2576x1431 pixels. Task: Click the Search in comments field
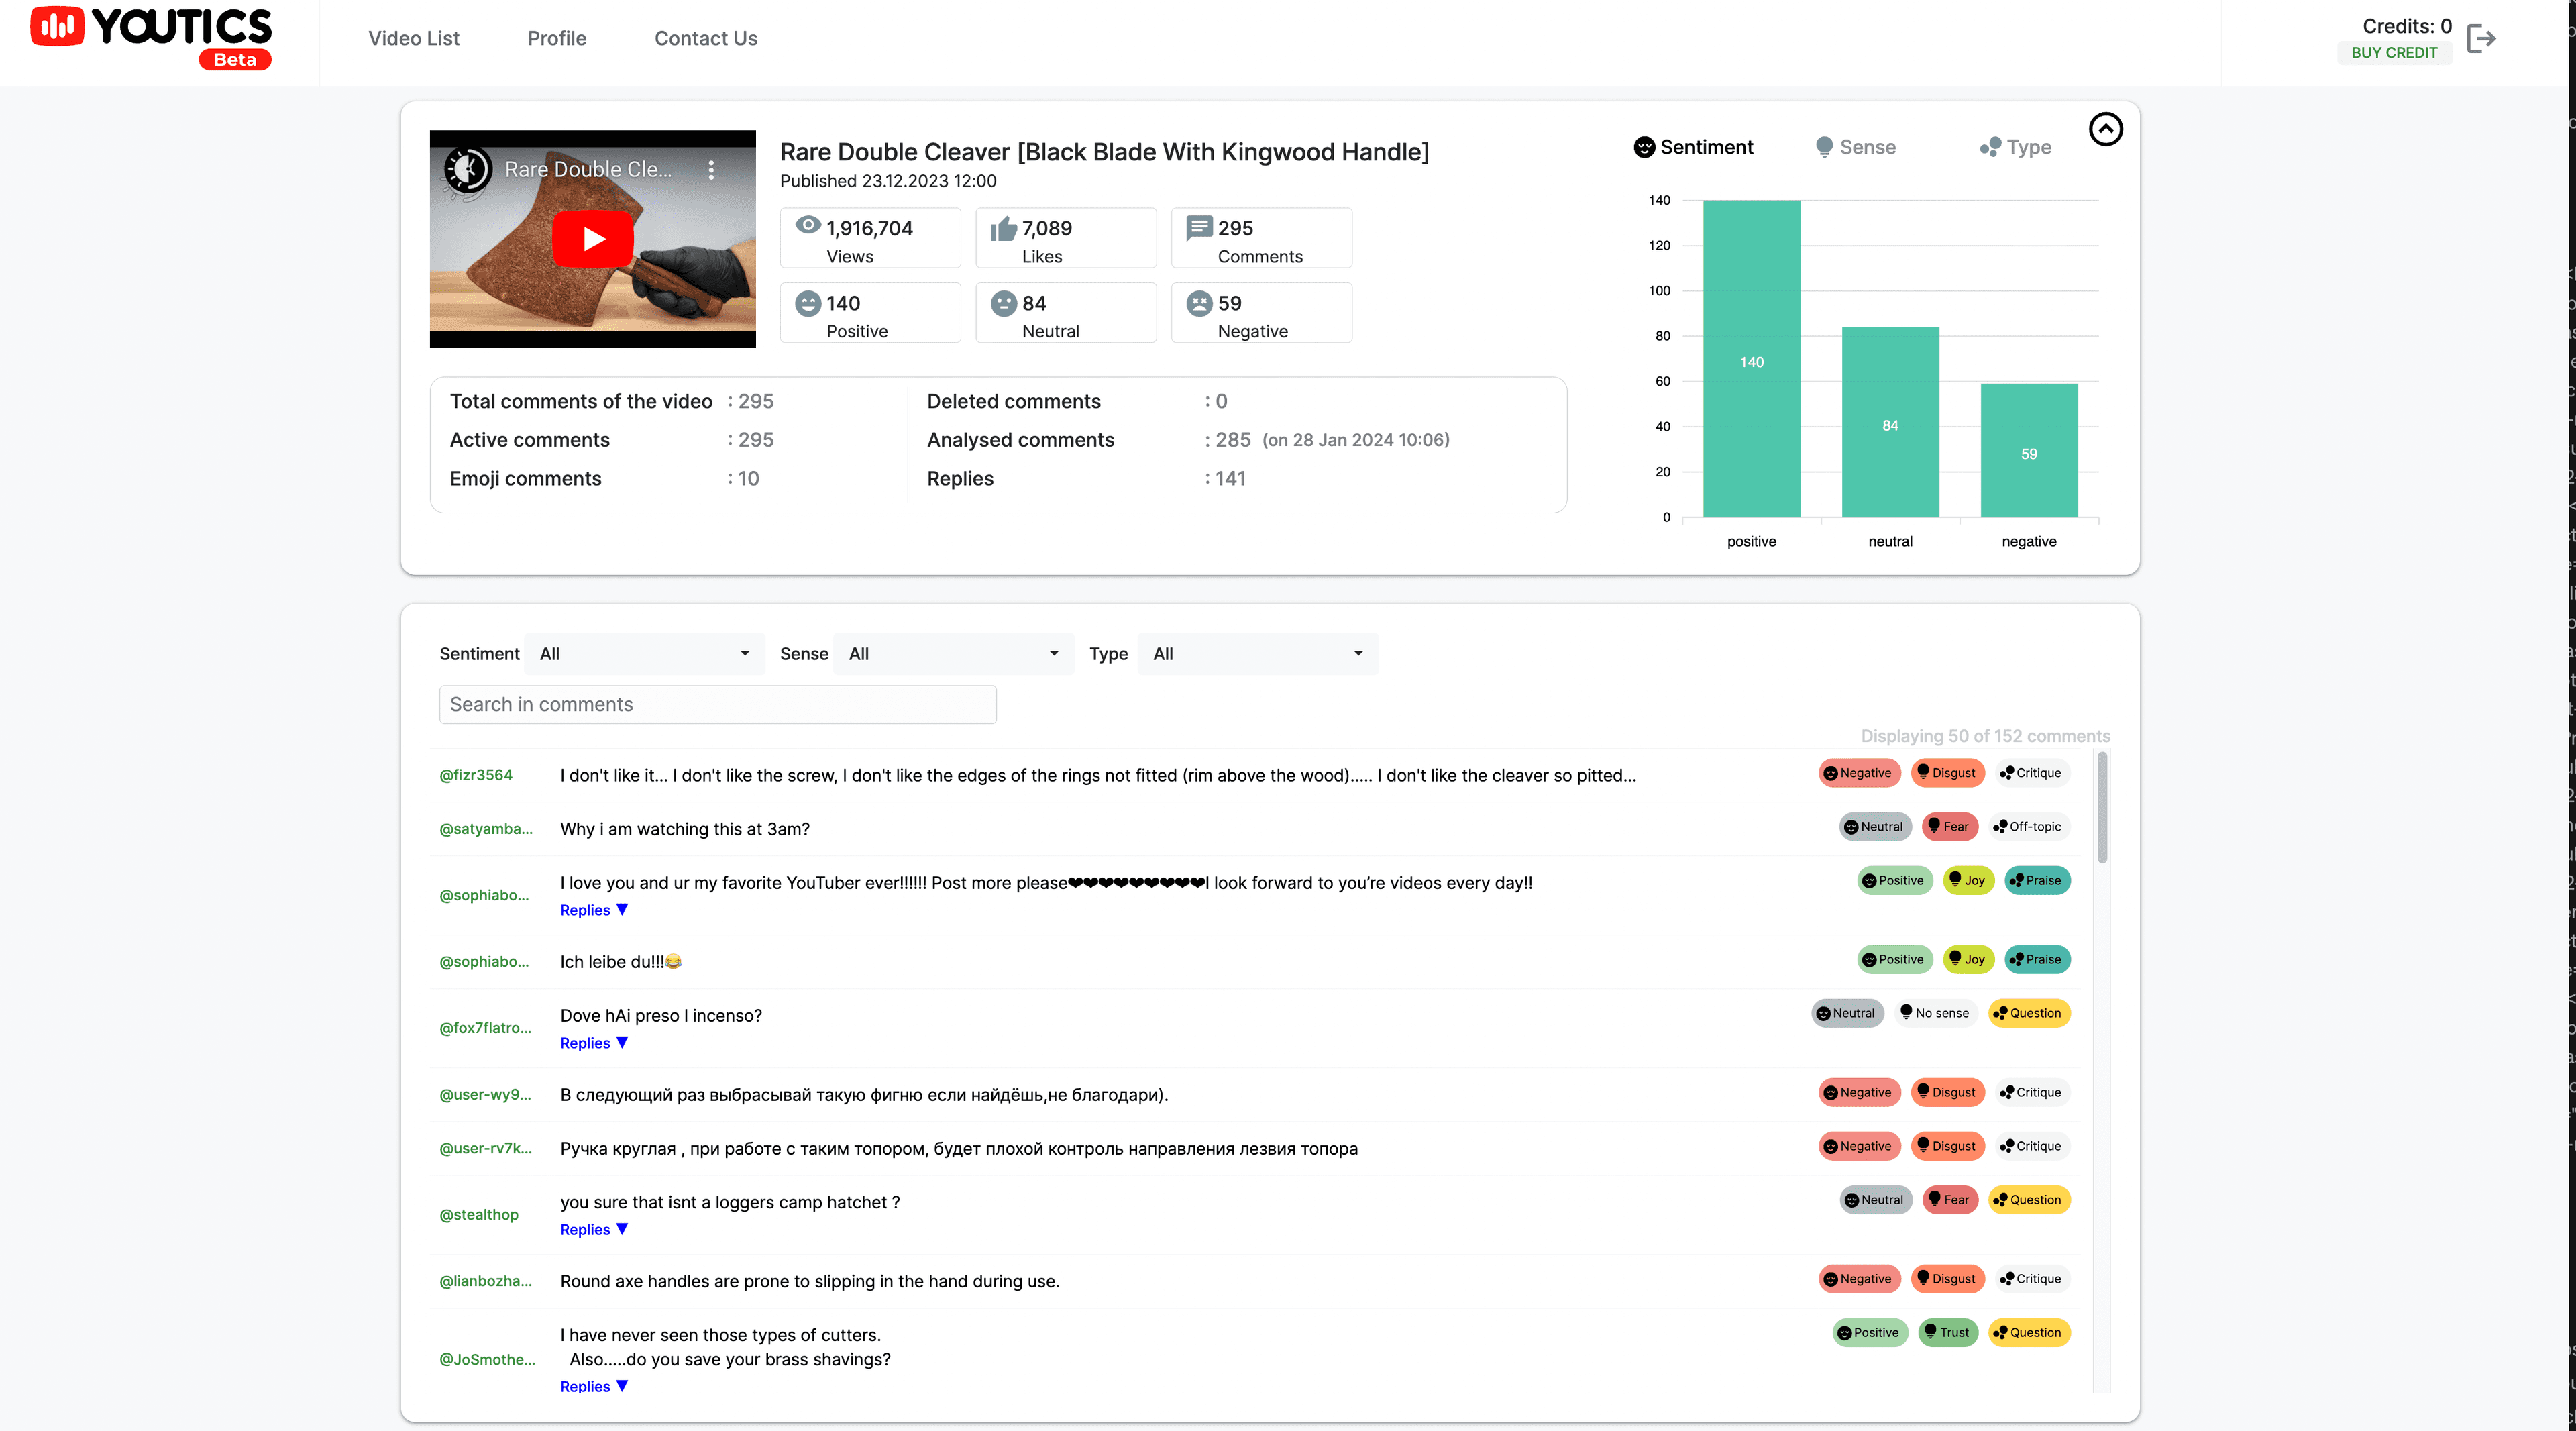pyautogui.click(x=717, y=705)
